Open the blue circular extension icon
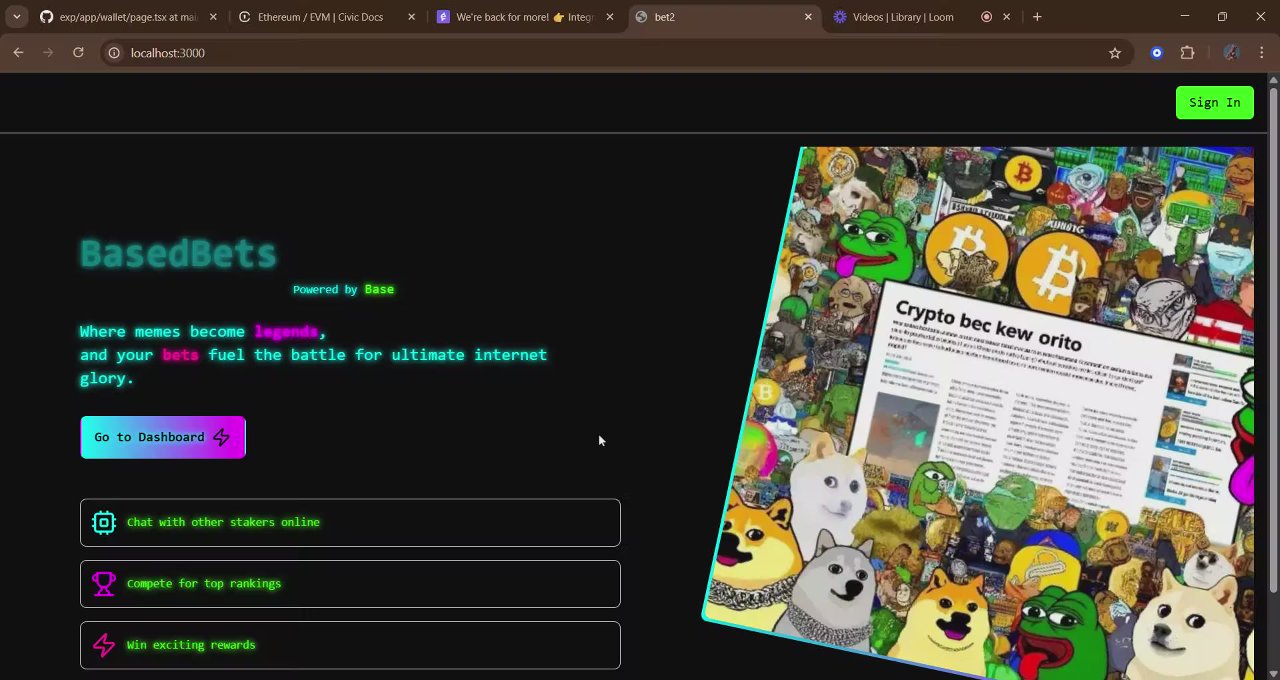 [x=1157, y=53]
